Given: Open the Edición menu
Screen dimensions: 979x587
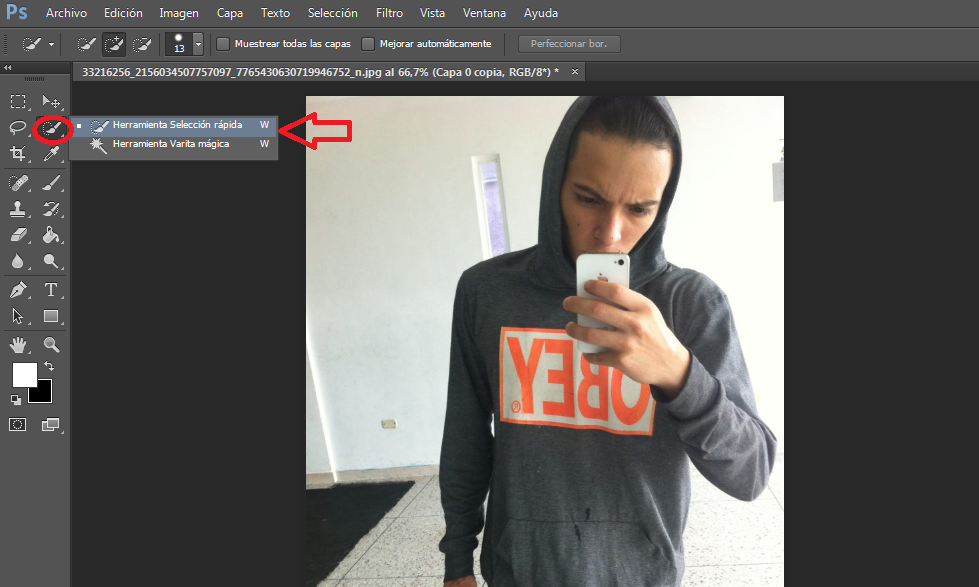Looking at the screenshot, I should [x=123, y=13].
